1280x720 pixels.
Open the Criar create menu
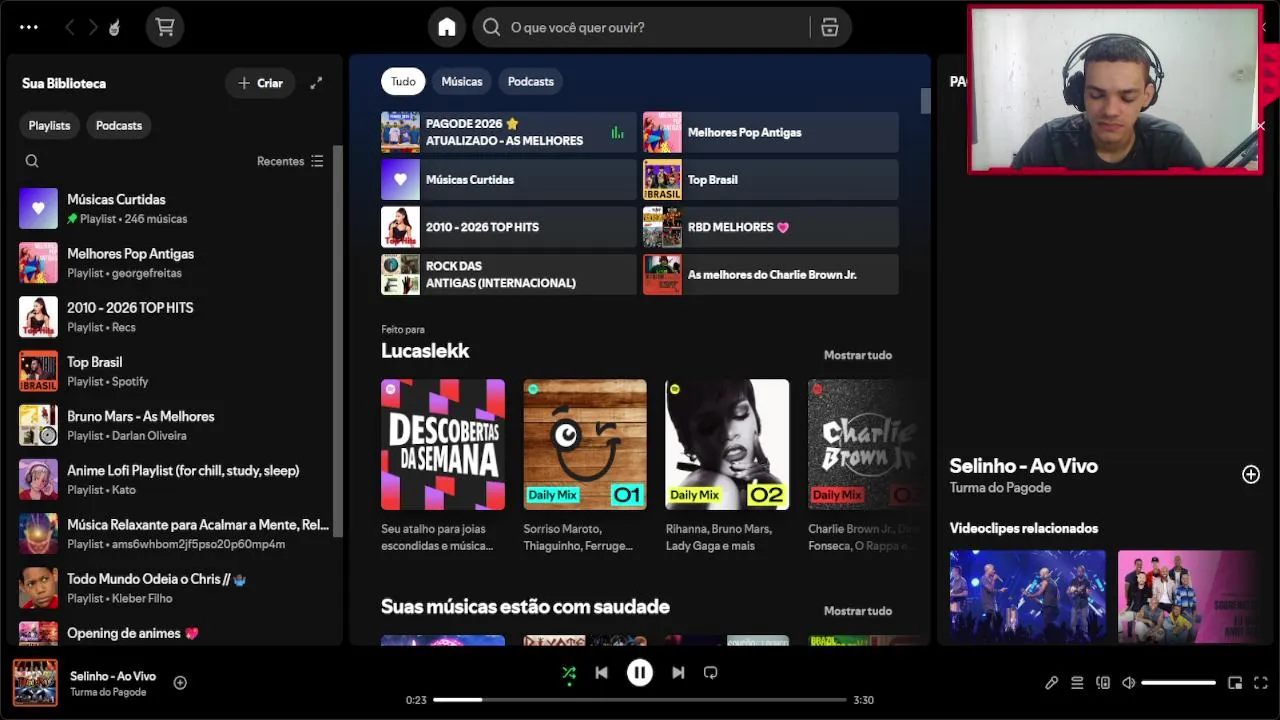click(260, 83)
